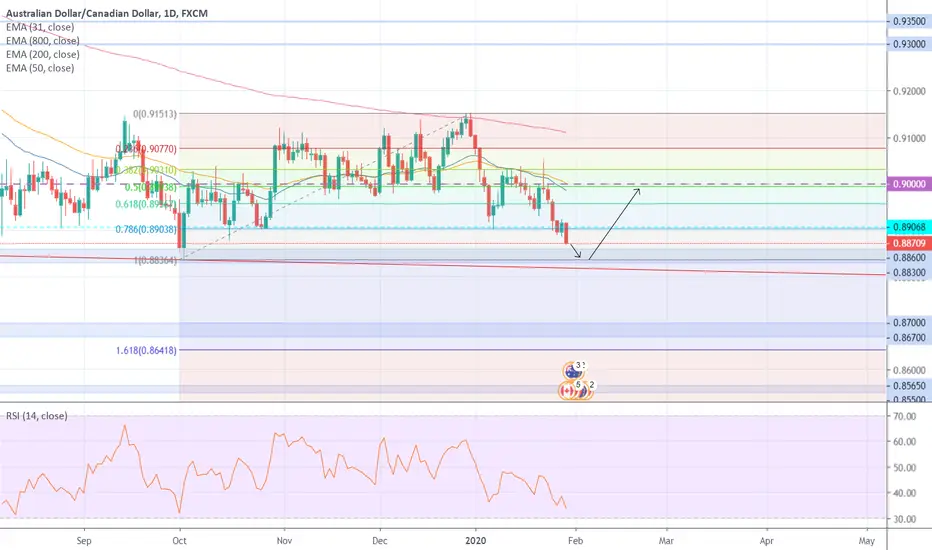The height and width of the screenshot is (550, 932).
Task: Select the EMA (31, close) indicator legend
Action: [x=40, y=27]
